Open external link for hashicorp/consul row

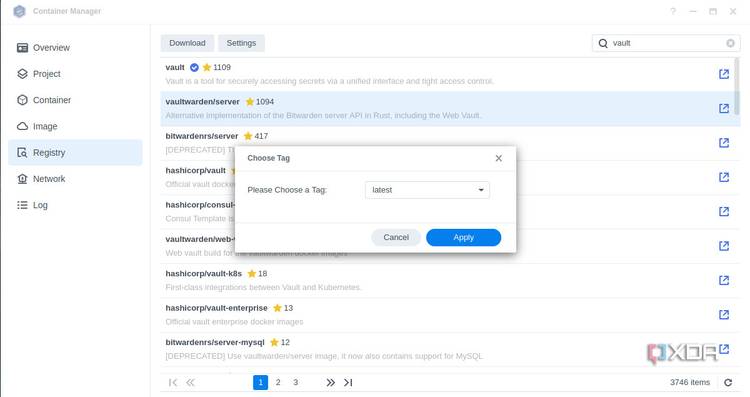[724, 211]
